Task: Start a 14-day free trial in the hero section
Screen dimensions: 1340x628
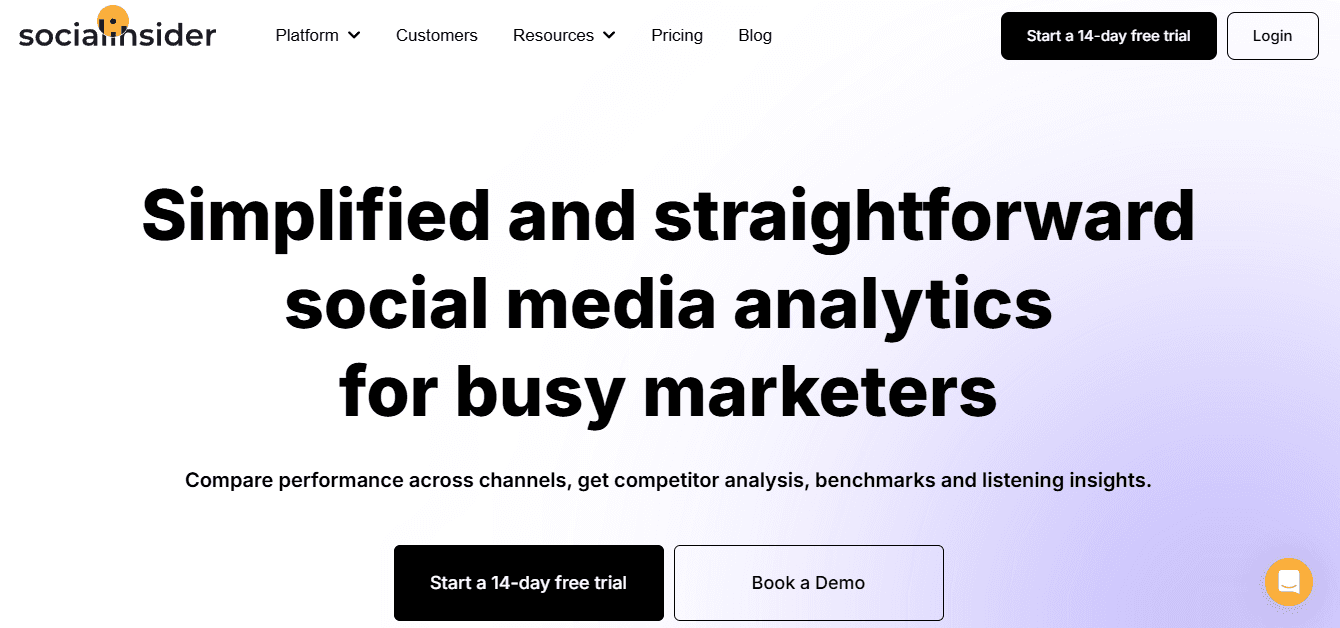Action: [x=528, y=582]
